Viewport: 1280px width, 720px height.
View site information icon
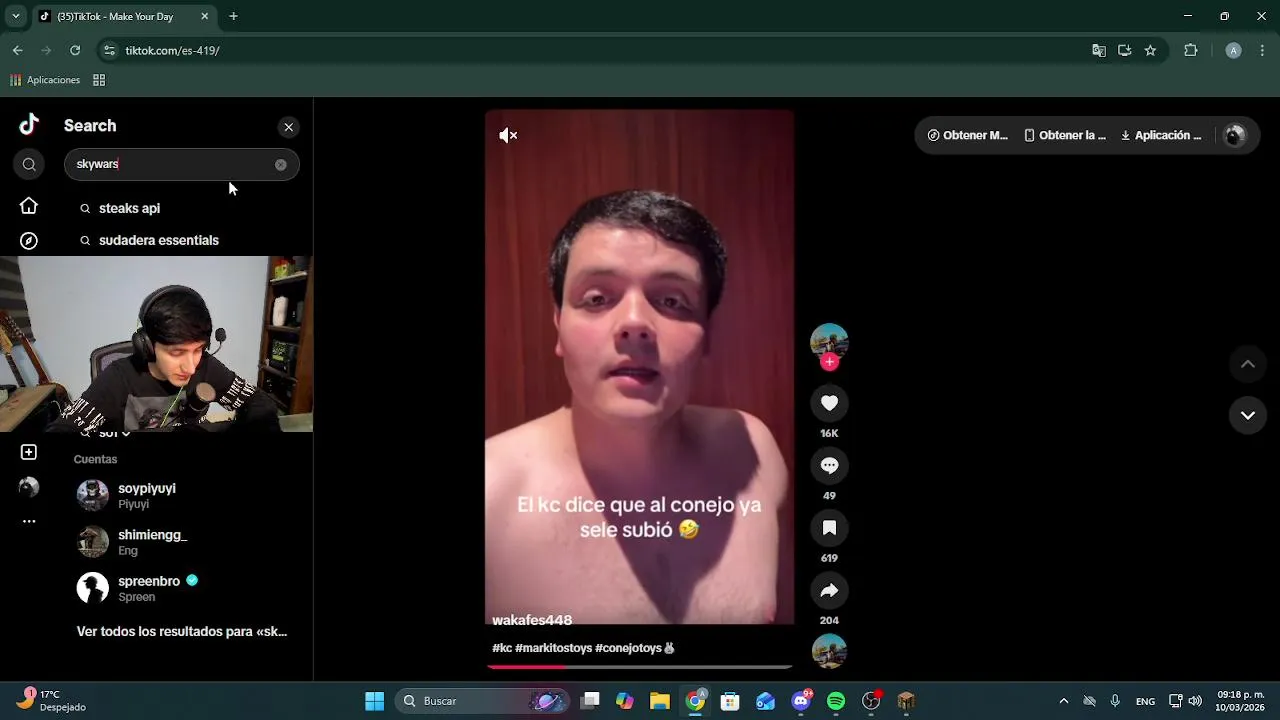tap(109, 50)
